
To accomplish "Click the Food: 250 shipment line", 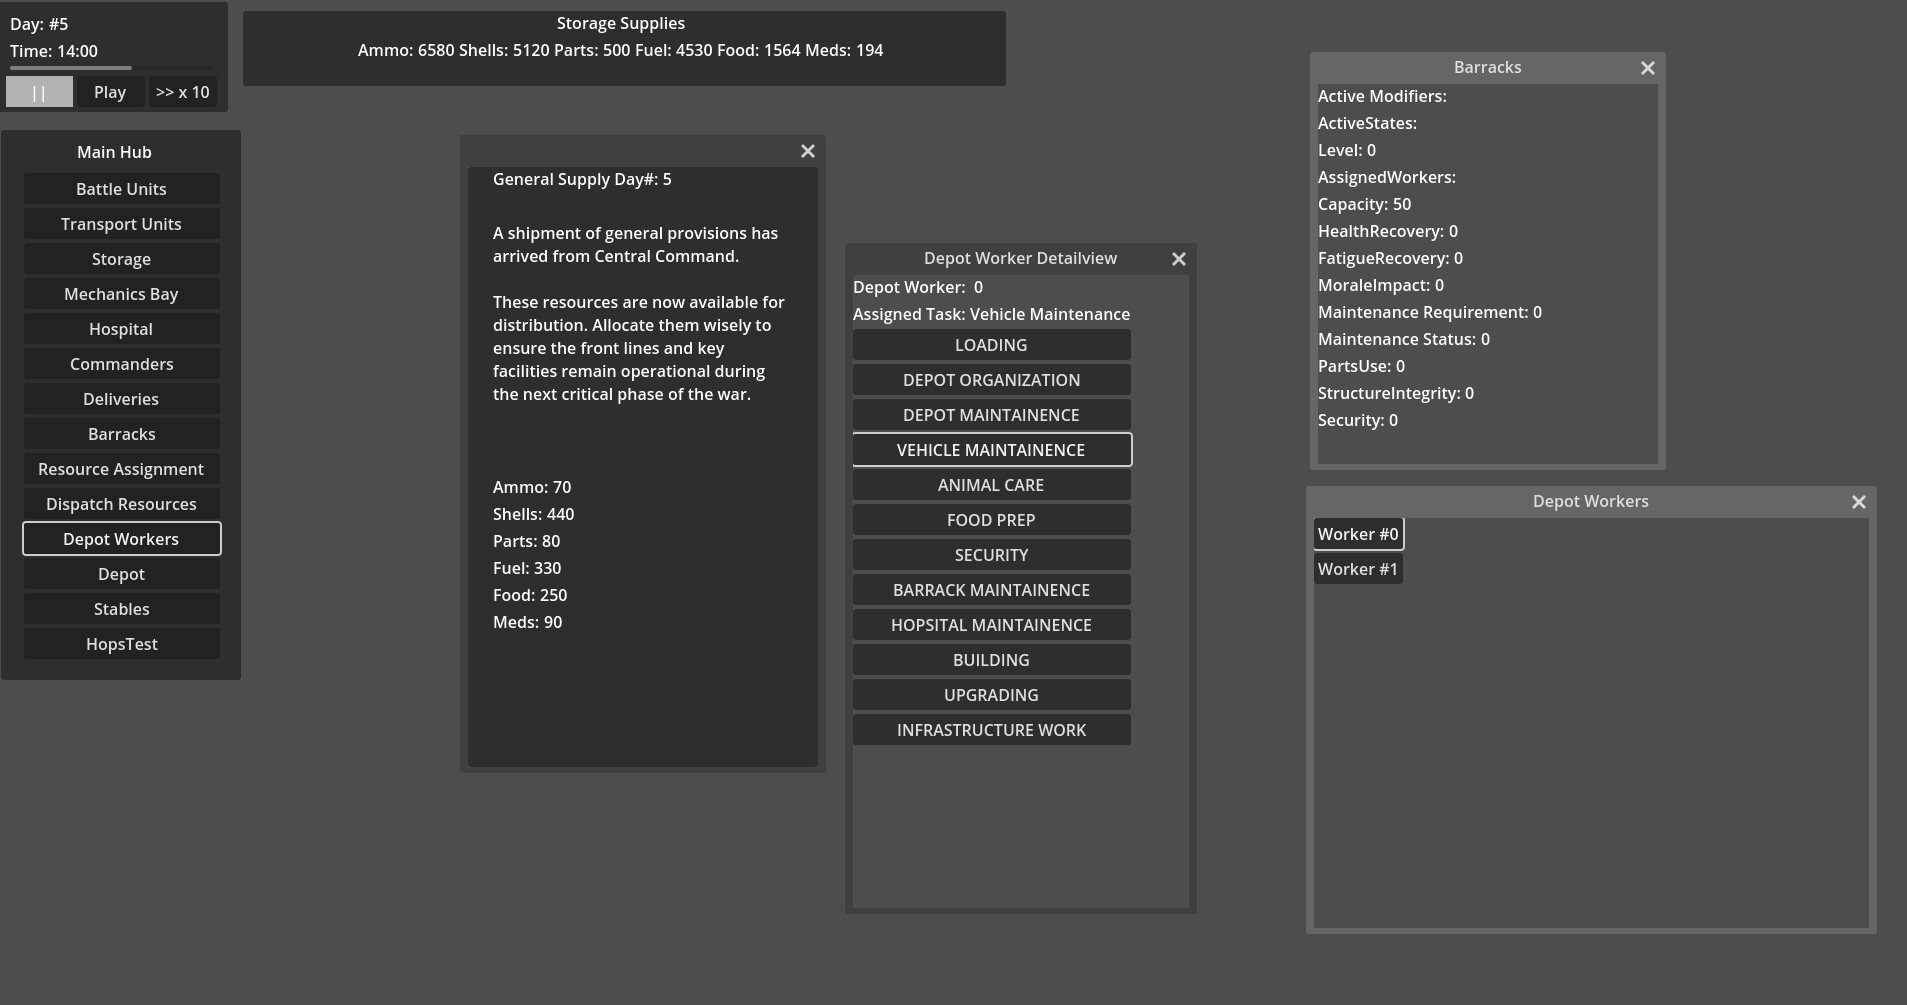I will click(530, 595).
